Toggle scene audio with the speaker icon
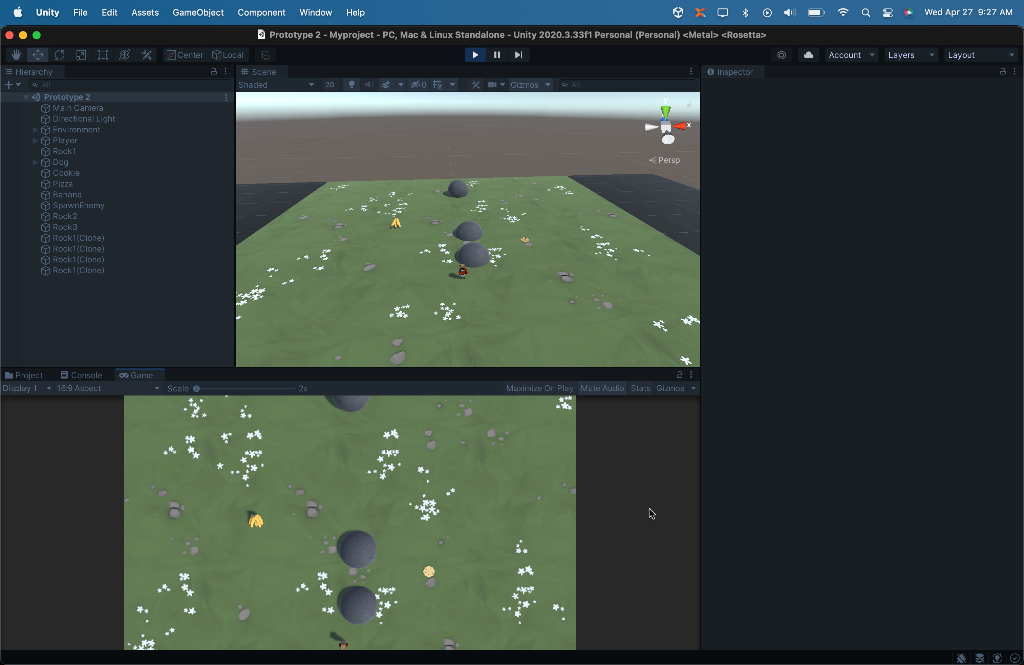This screenshot has width=1024, height=665. pyautogui.click(x=367, y=84)
